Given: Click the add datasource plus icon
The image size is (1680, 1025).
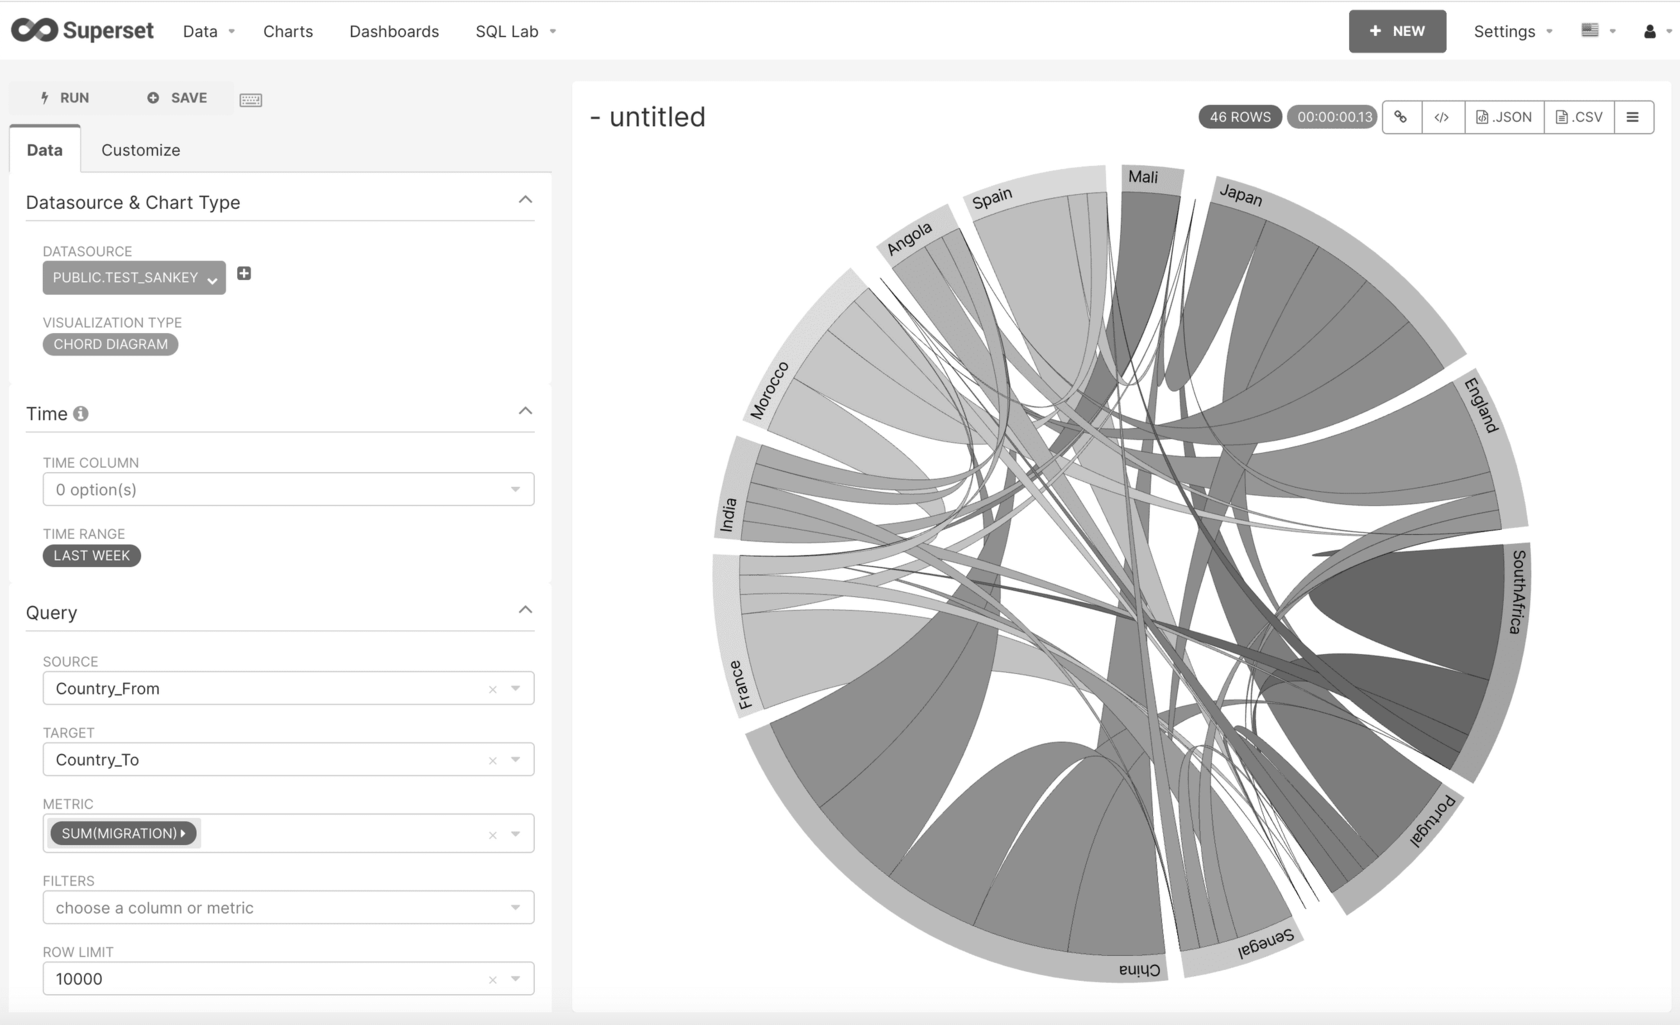Looking at the screenshot, I should pos(244,273).
